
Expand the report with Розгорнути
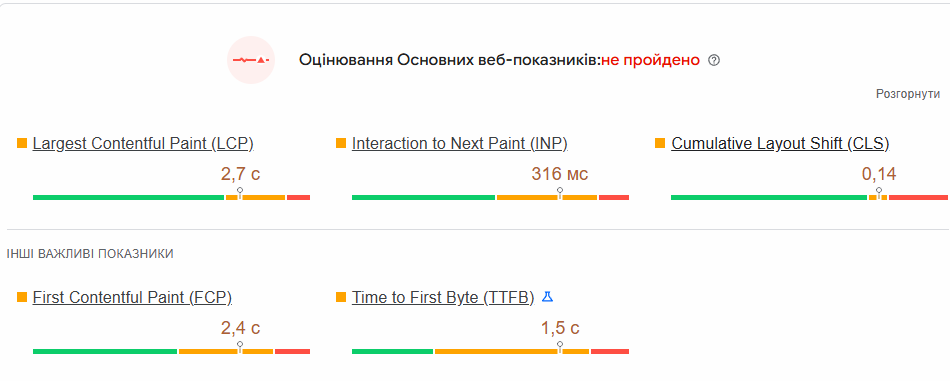(908, 94)
